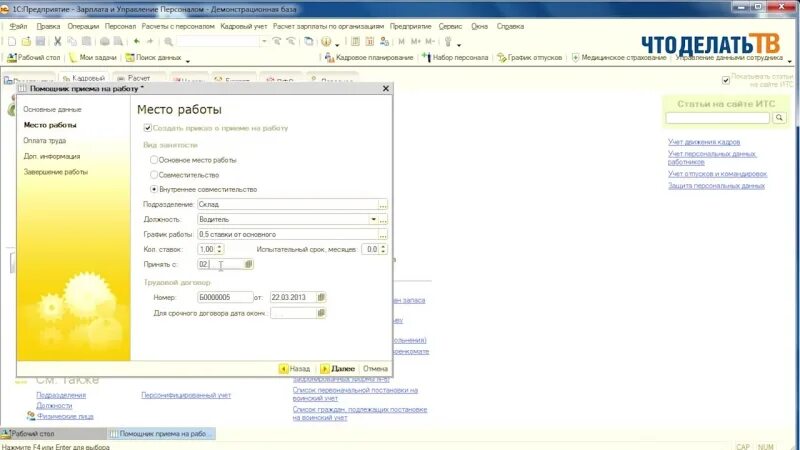Screen dimensions: 800x450
Task: Click the Отмена button
Action: [376, 368]
